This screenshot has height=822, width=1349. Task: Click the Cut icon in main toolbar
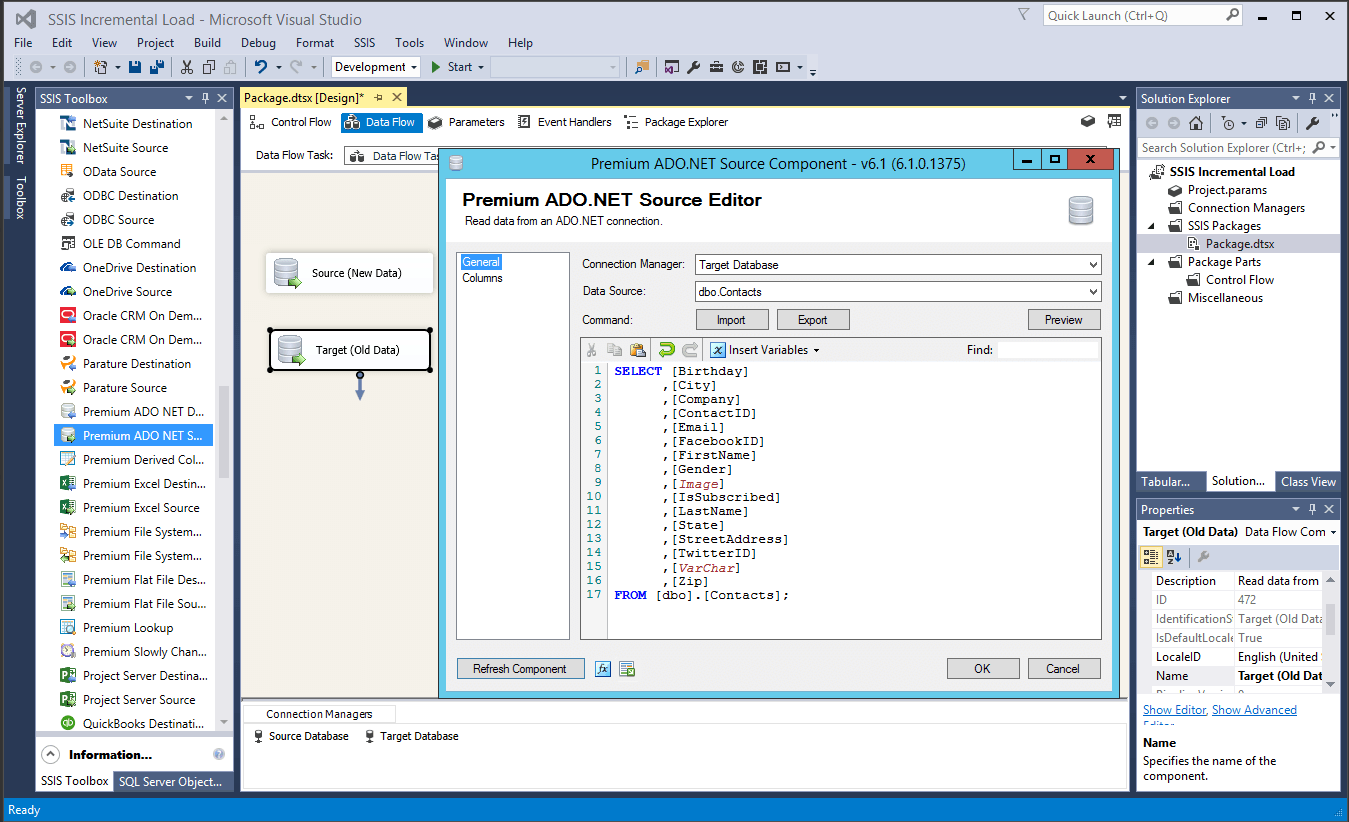(187, 67)
